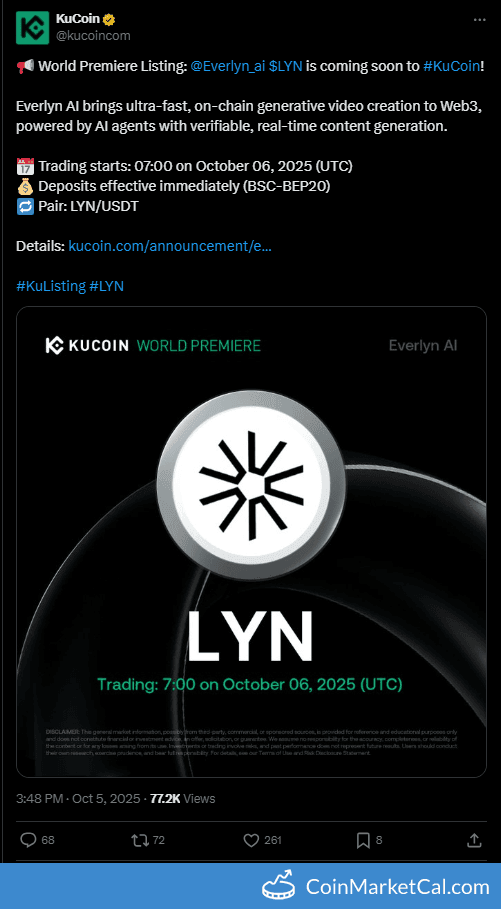This screenshot has height=909, width=501.
Task: Open the @kucoincom handle
Action: click(93, 36)
